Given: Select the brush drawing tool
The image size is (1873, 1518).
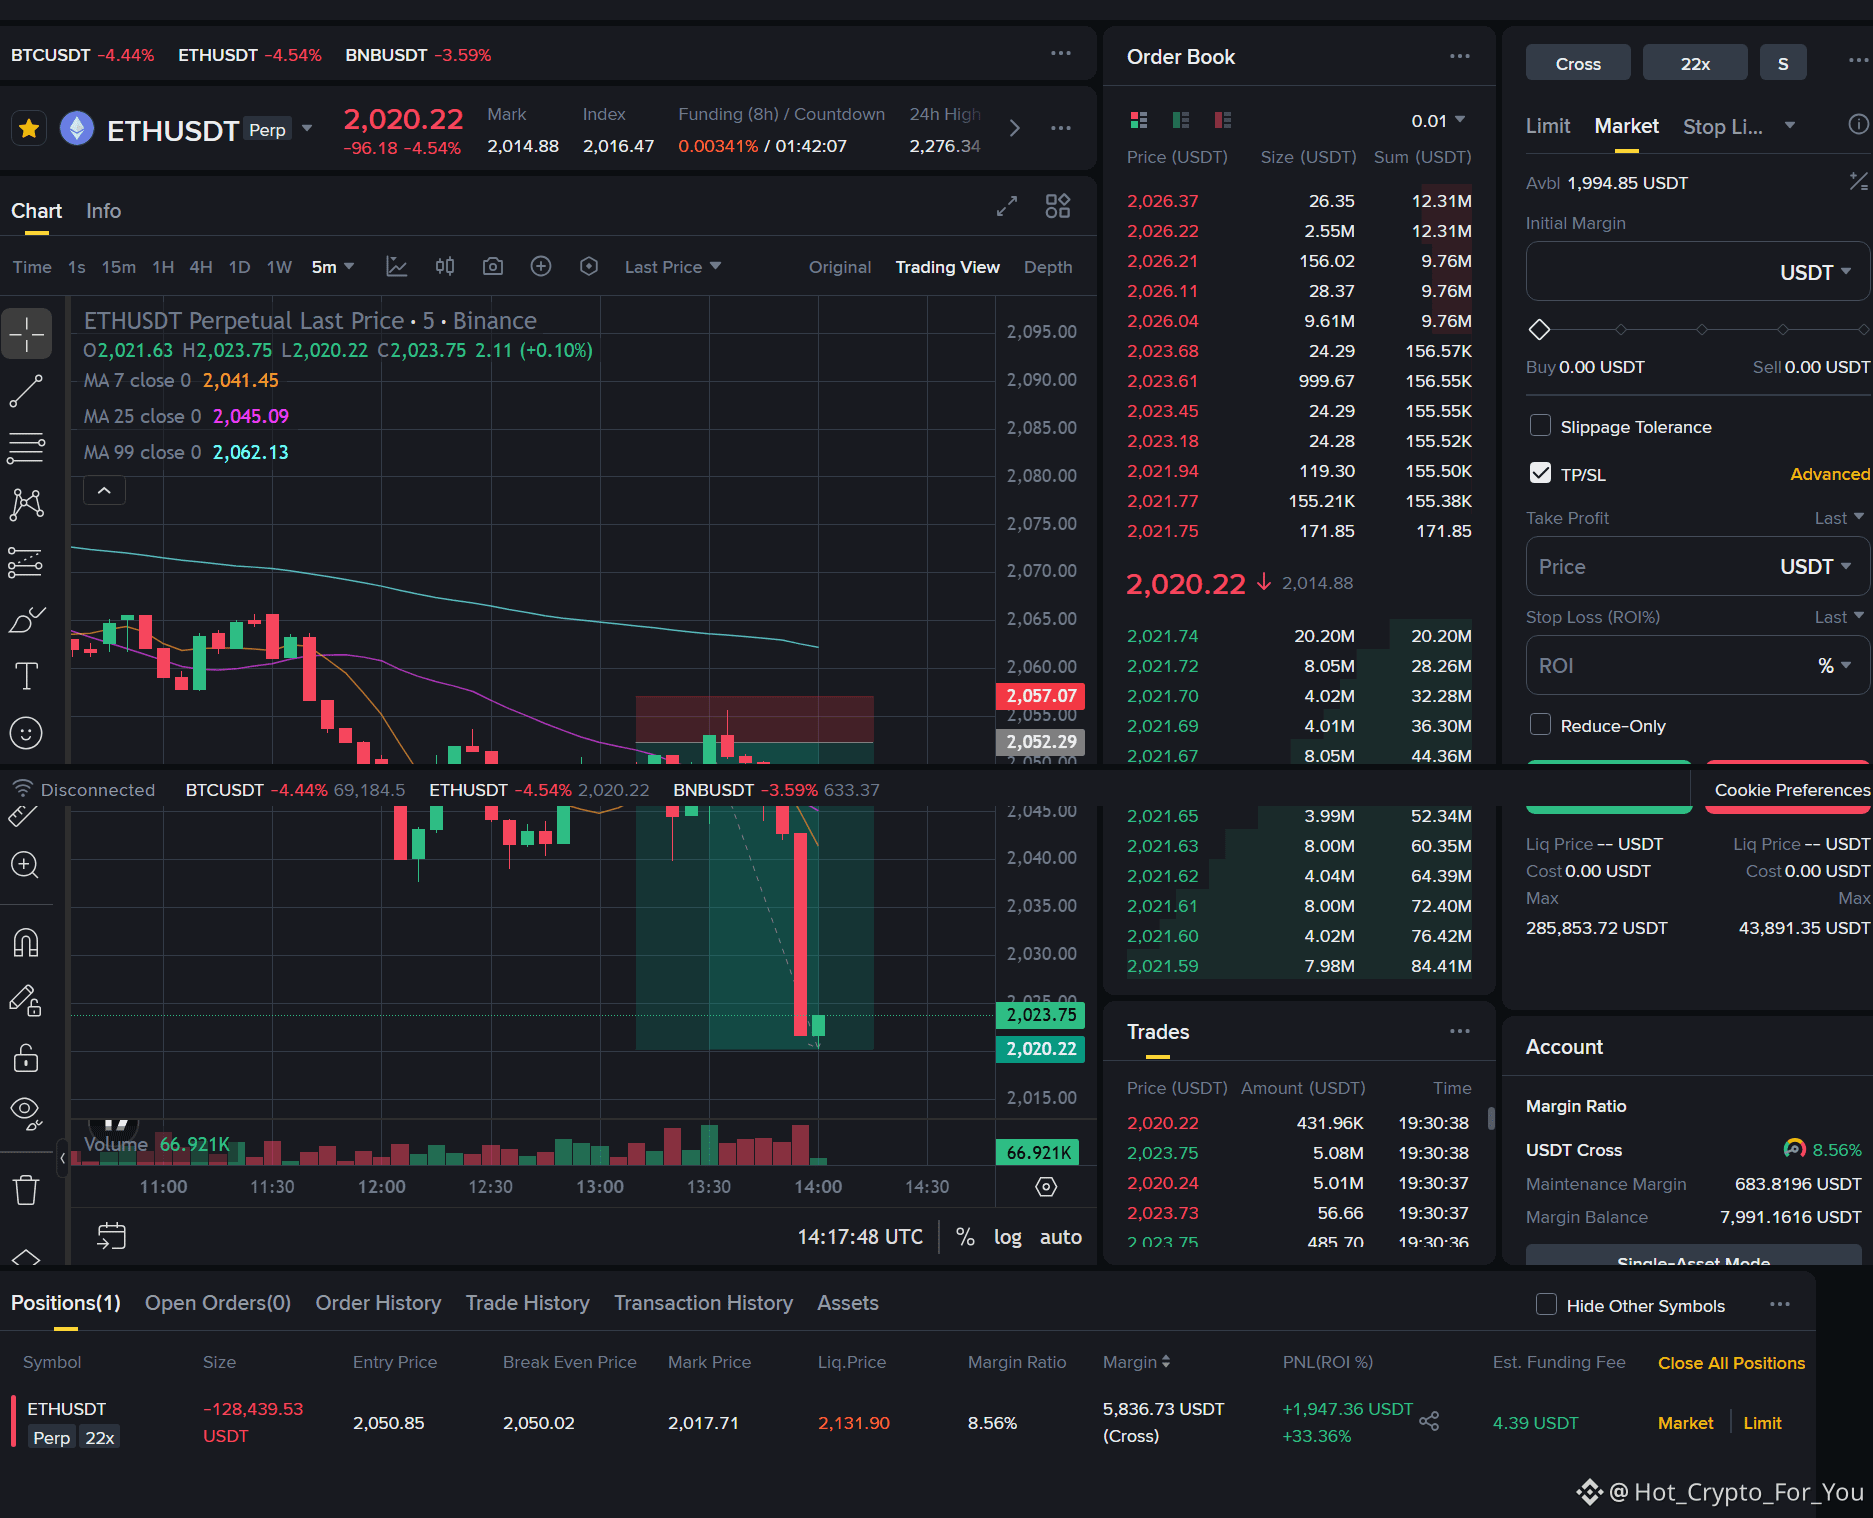Looking at the screenshot, I should coord(26,620).
